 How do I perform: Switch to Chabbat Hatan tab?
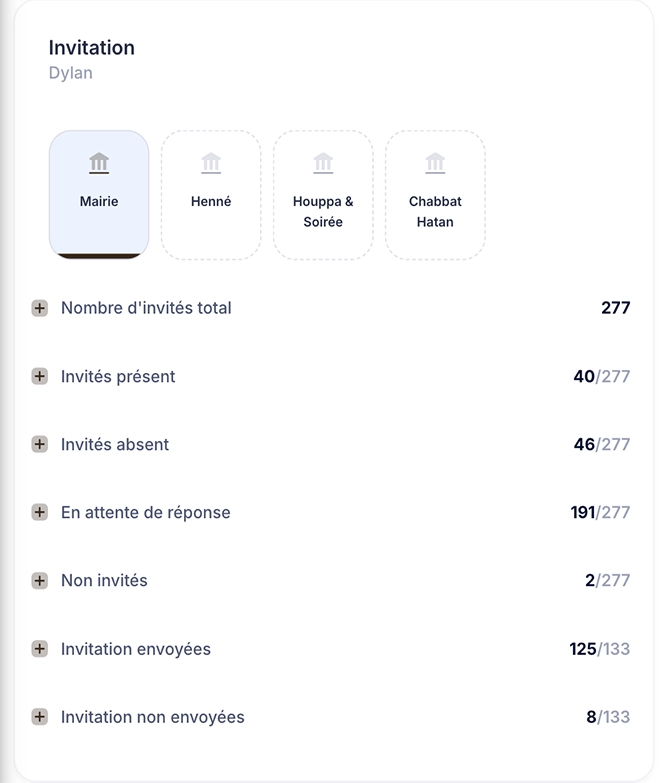click(x=435, y=195)
